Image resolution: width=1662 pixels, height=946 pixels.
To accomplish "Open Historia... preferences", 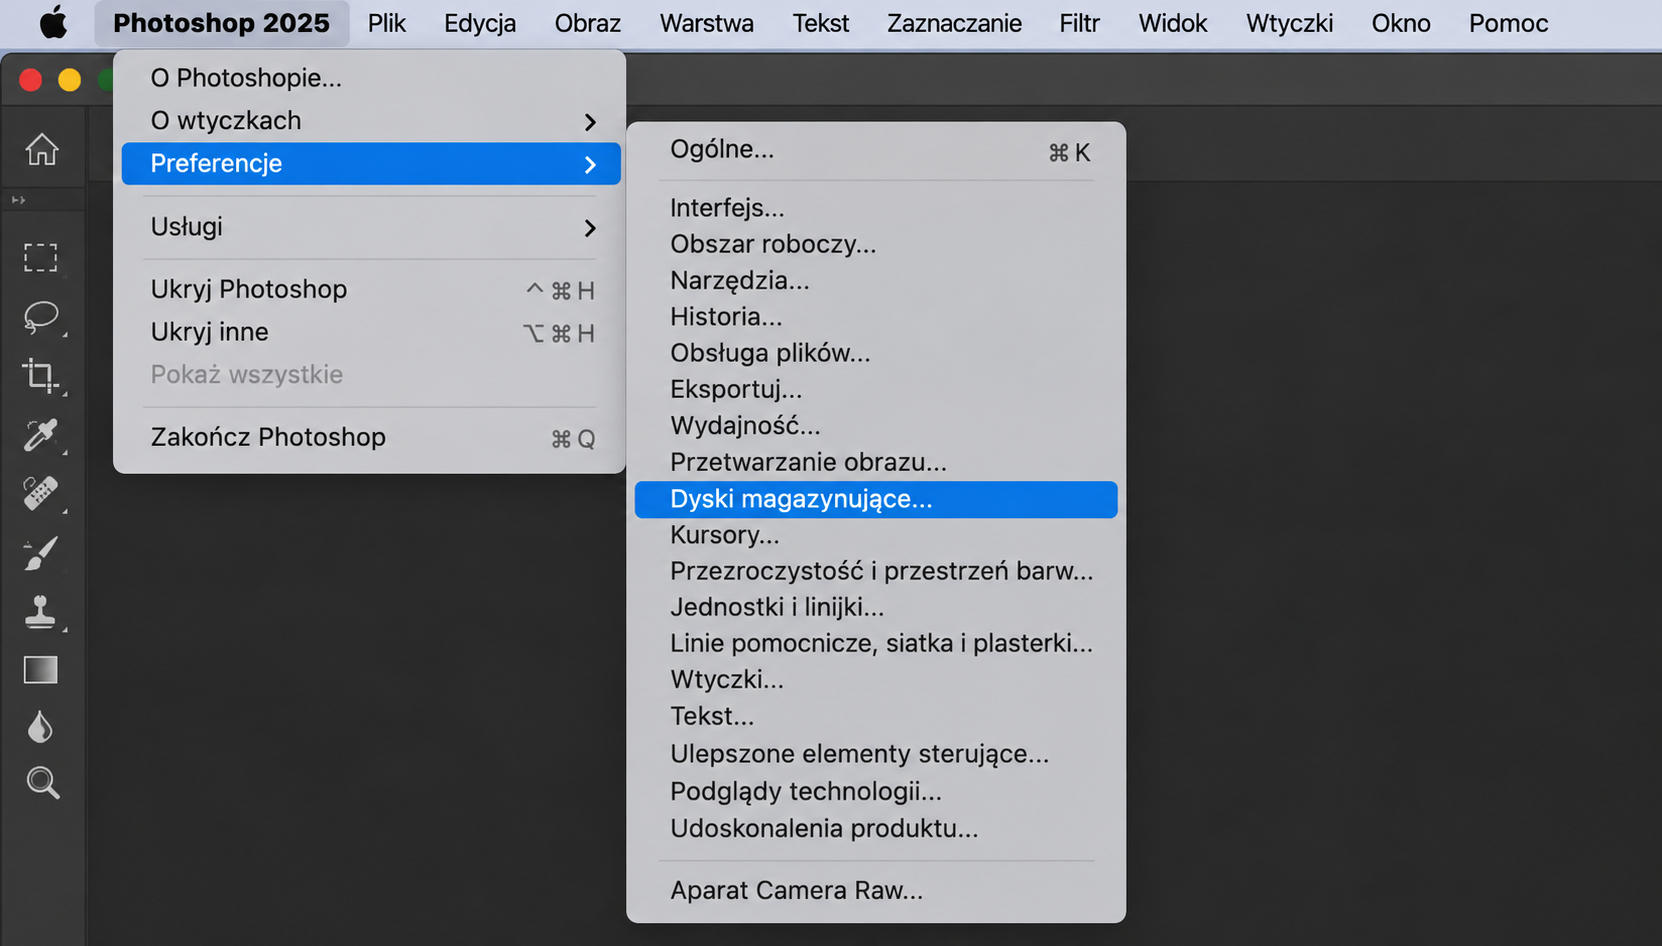I will 876,317.
